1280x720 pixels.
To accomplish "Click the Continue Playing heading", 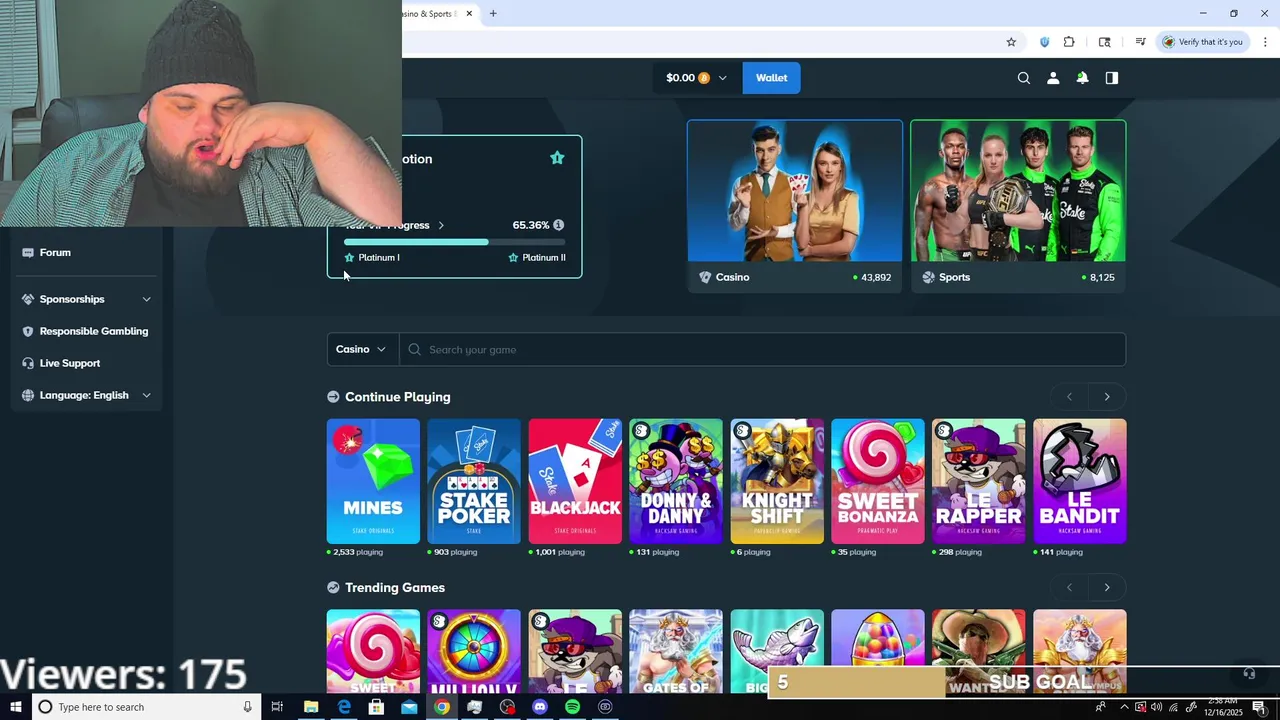I will click(398, 397).
